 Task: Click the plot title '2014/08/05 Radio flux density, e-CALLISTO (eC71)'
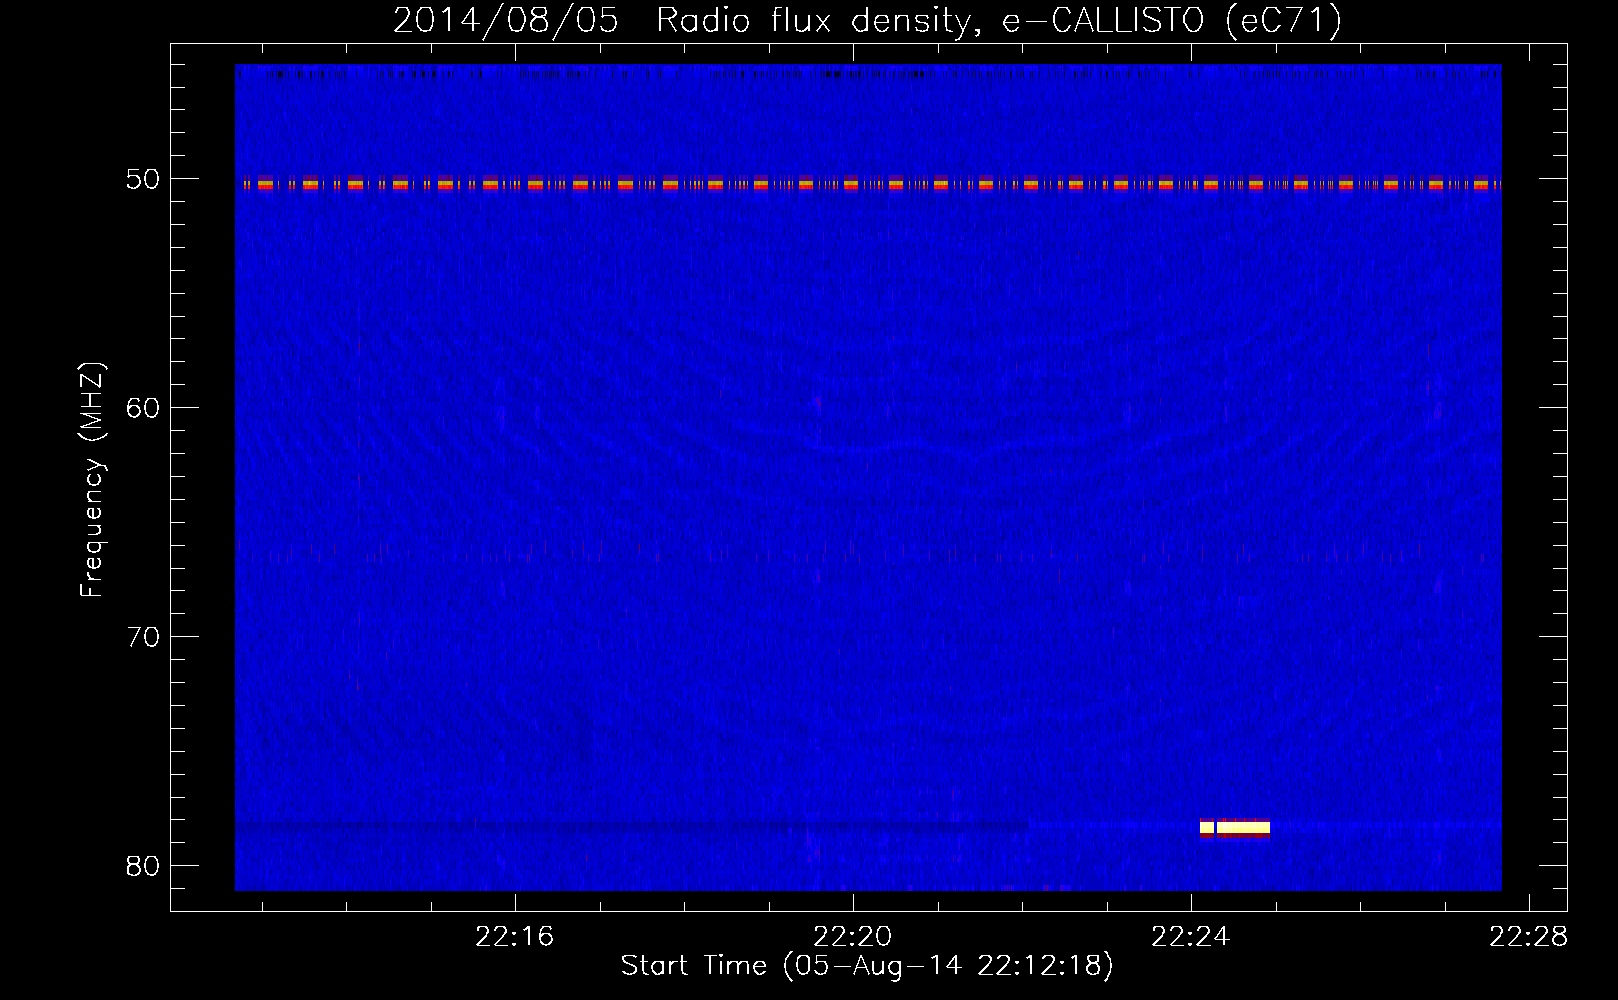[867, 20]
